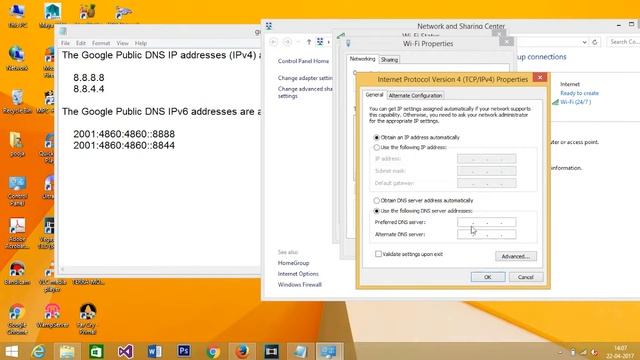Open the Sharing tab in Wi-Fi Properties

tap(389, 60)
